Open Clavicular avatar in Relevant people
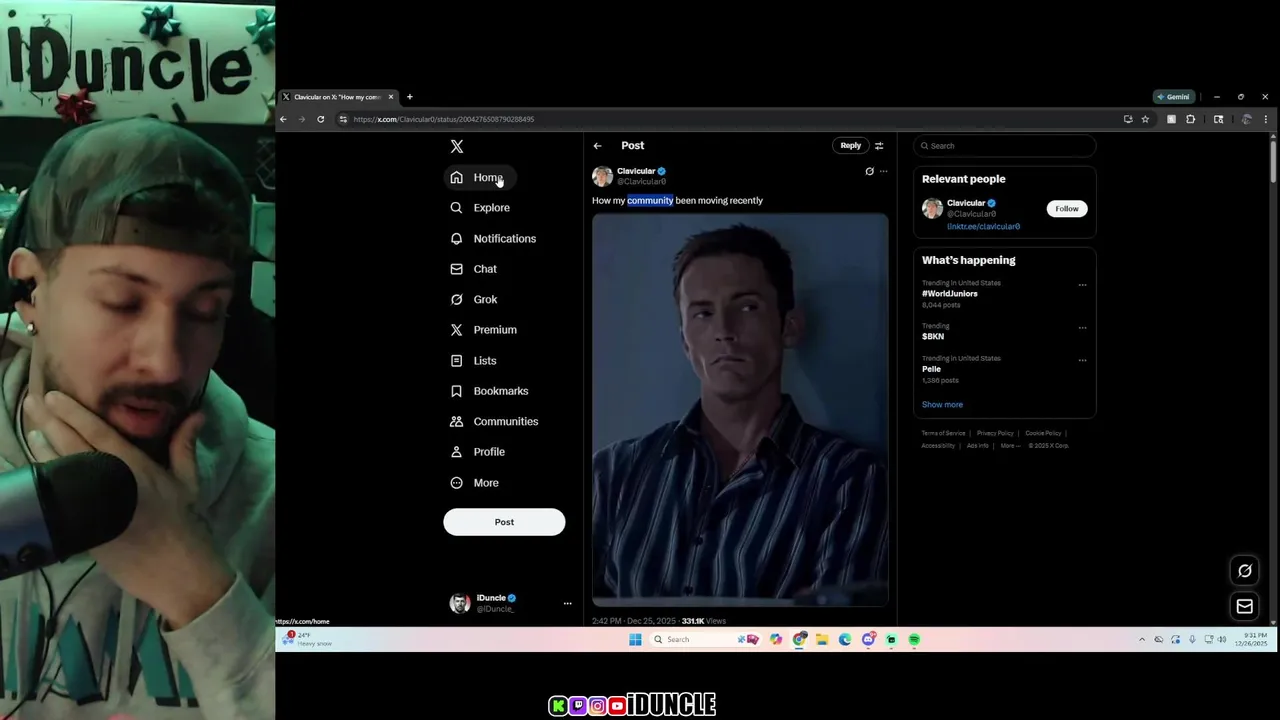 932,208
